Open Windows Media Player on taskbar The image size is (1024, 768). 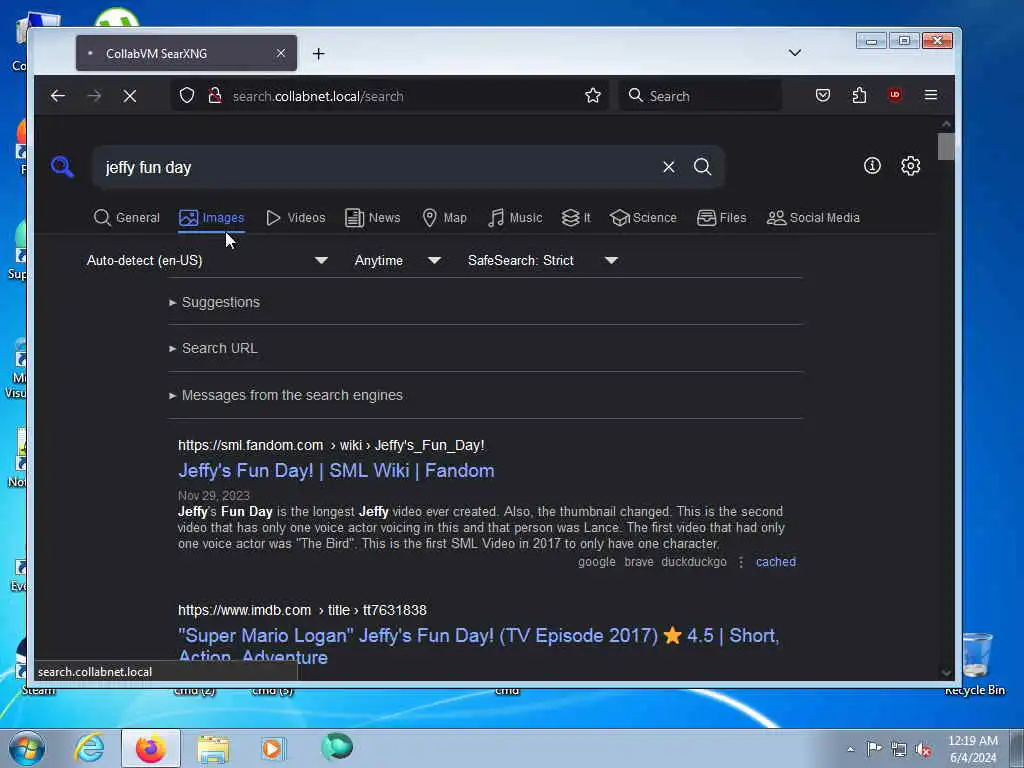click(272, 748)
